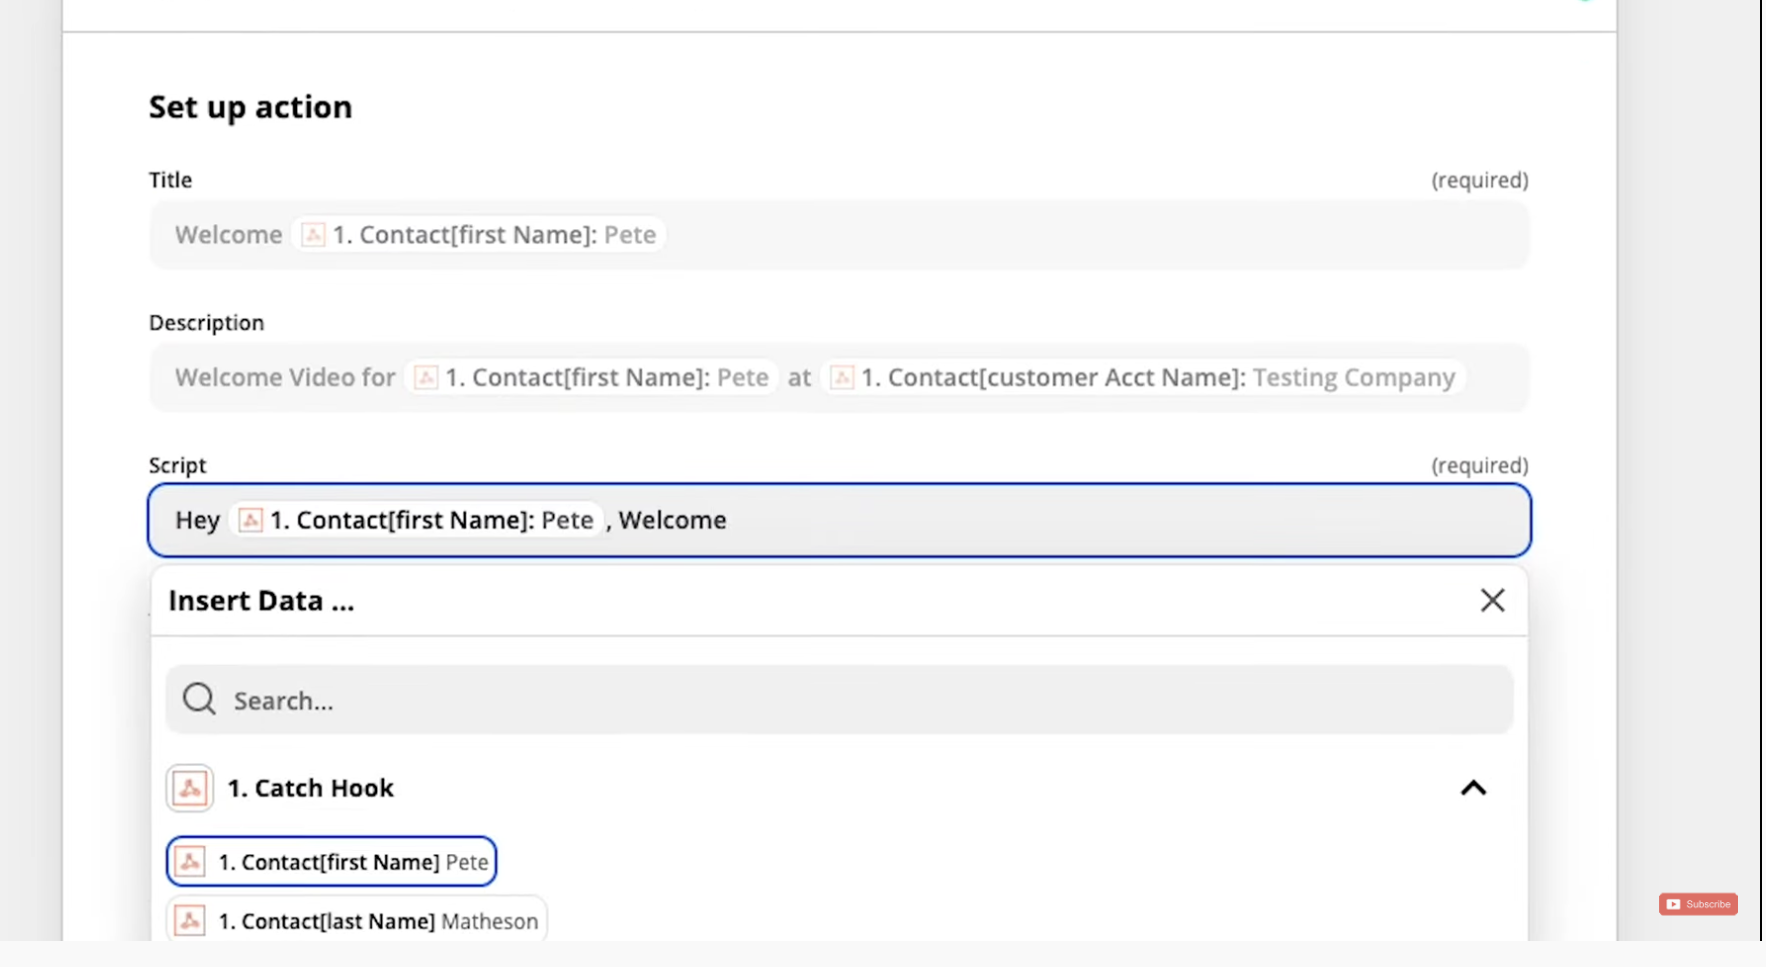Click the webhook icon in Script field pill
Viewport: 1766px width, 967px height.
250,521
